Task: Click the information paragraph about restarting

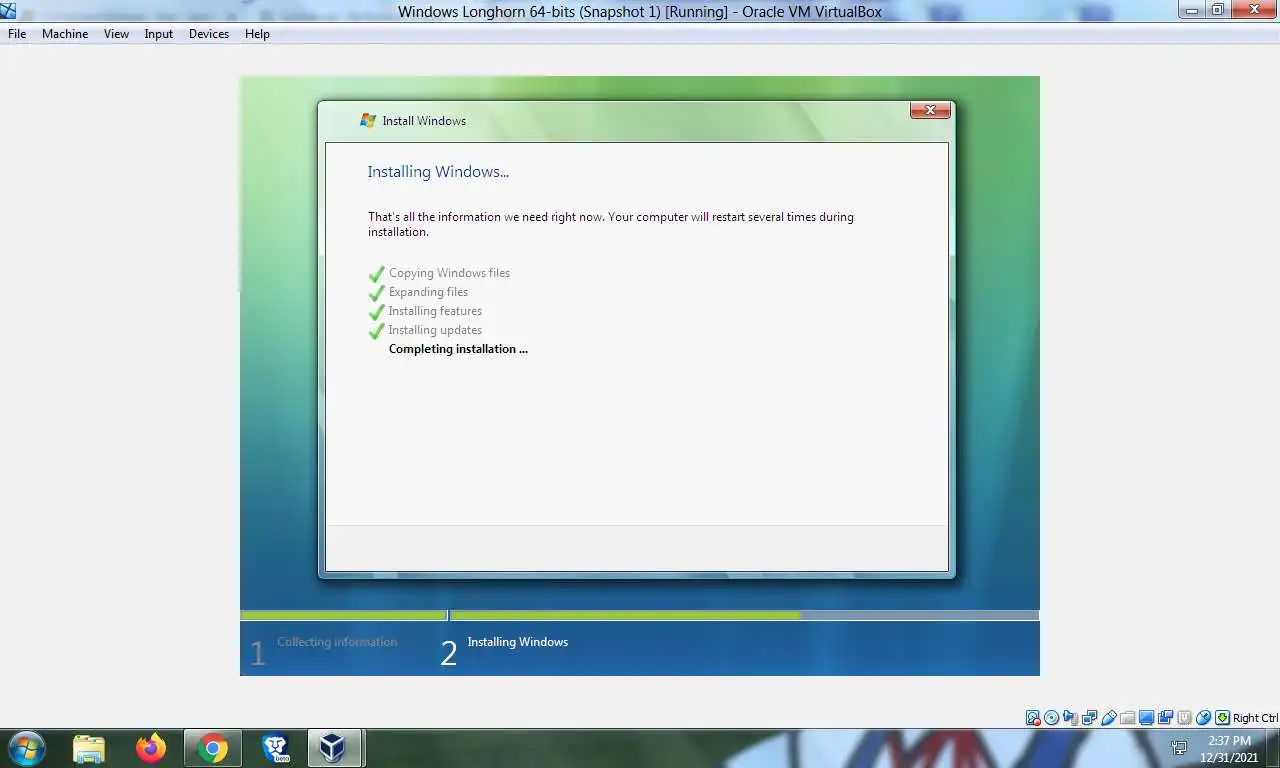Action: click(610, 224)
